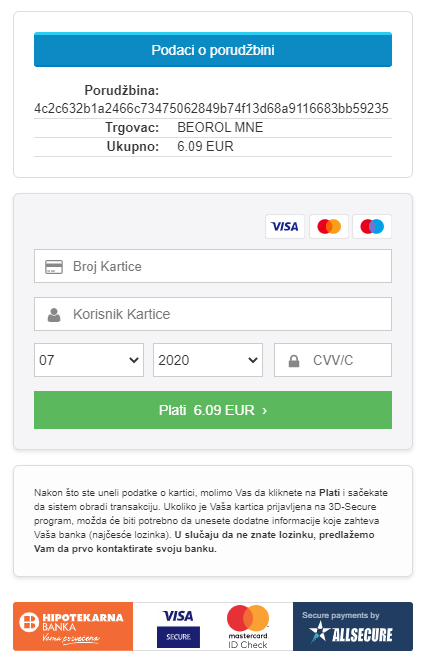
Task: Click the padlock icon in CVV field
Action: 294,361
